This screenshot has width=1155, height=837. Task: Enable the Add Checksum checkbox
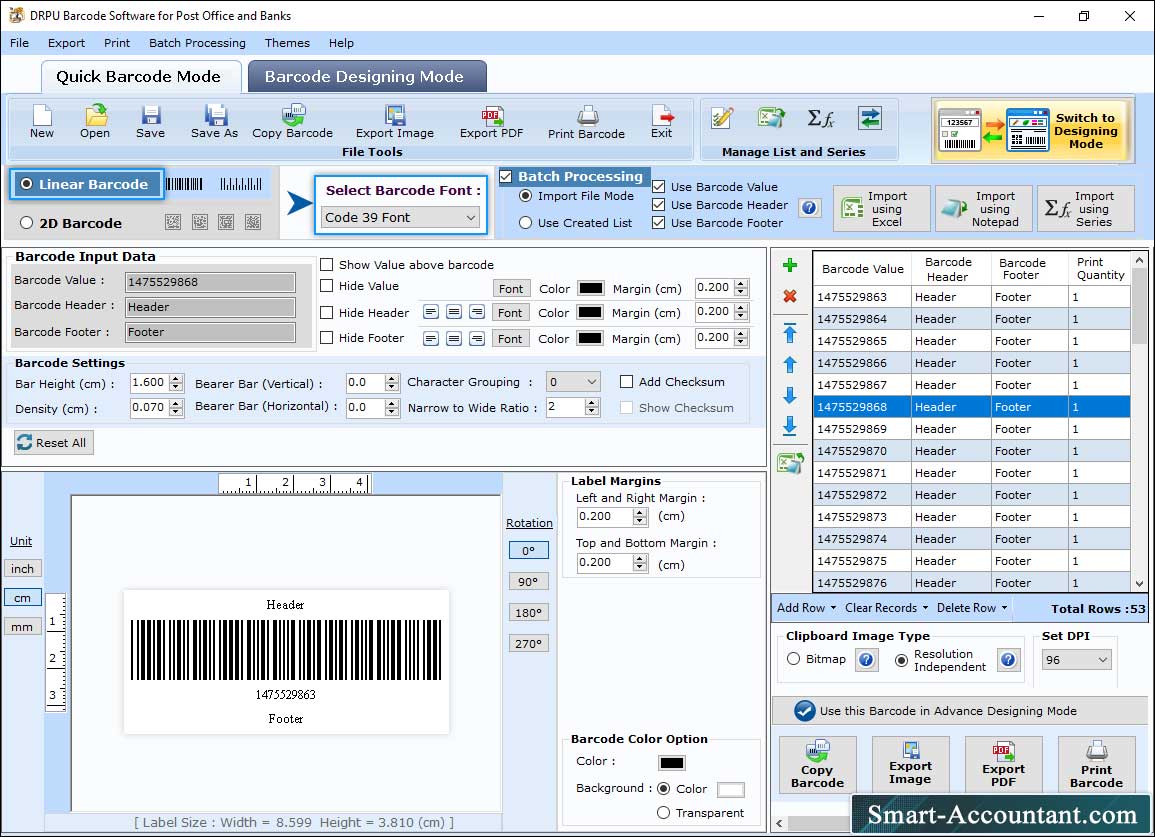[x=626, y=382]
